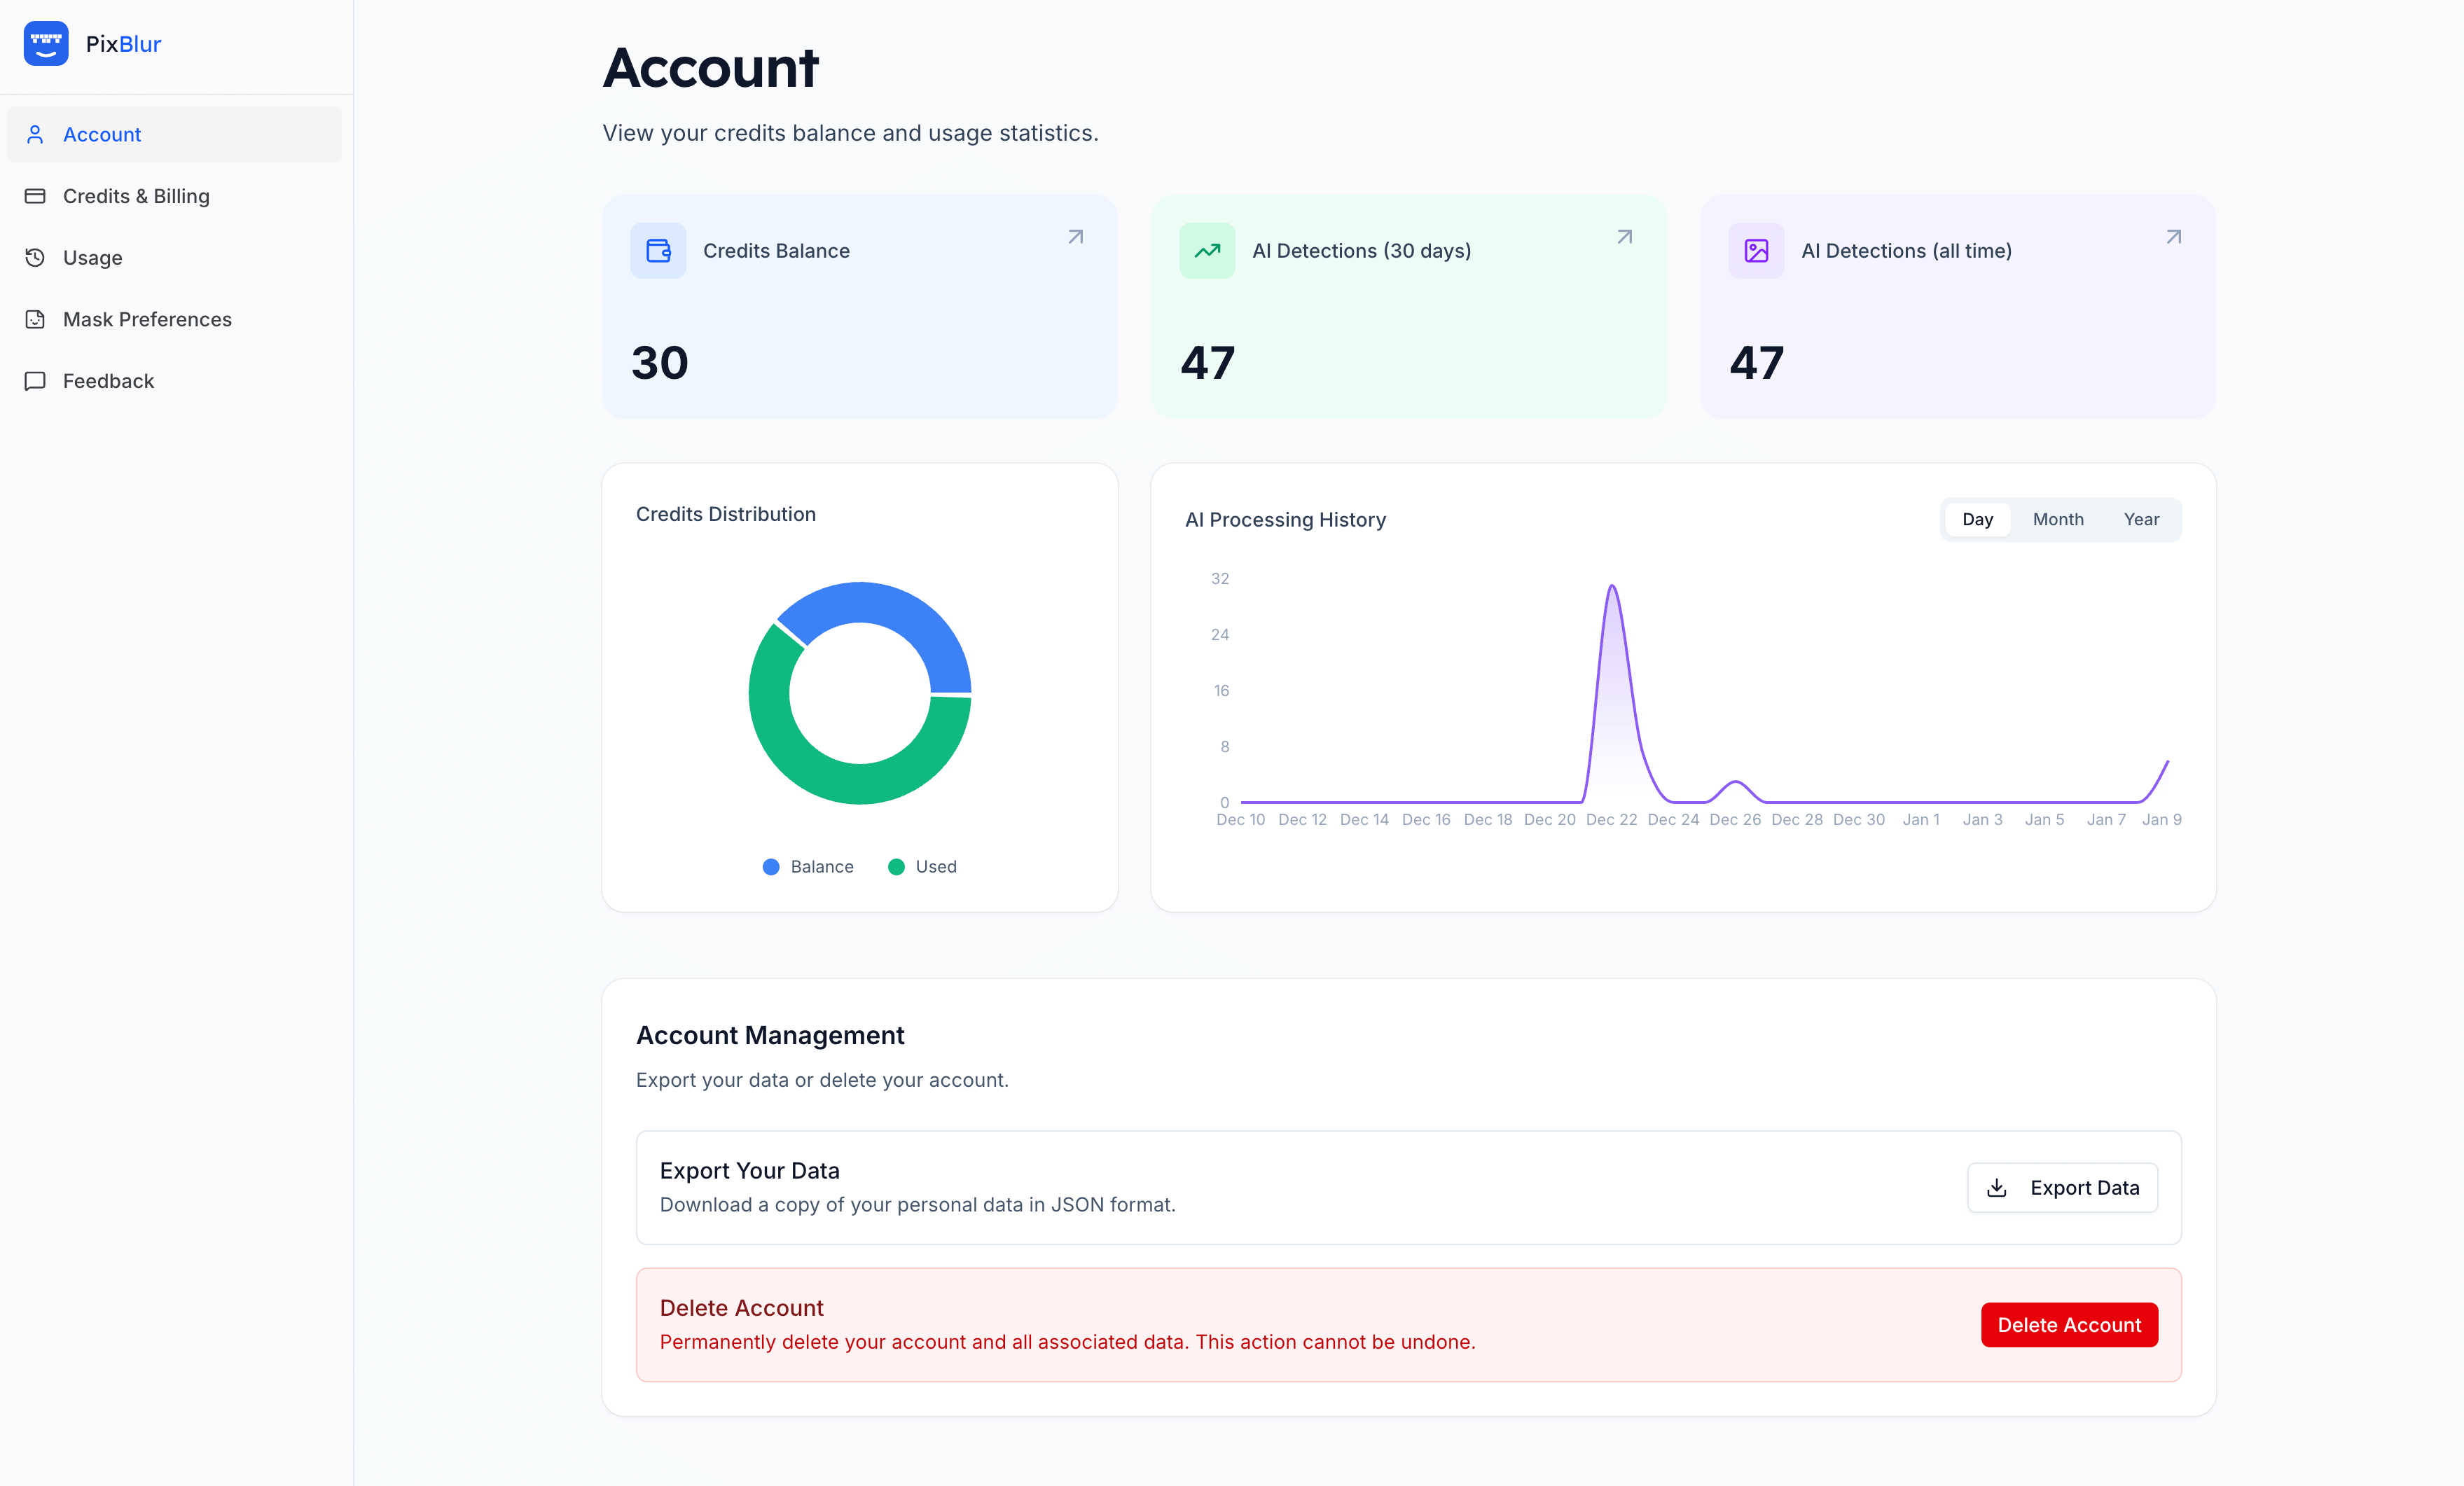Image resolution: width=2464 pixels, height=1486 pixels.
Task: Click the PixBlur logo icon
Action: pos(46,43)
